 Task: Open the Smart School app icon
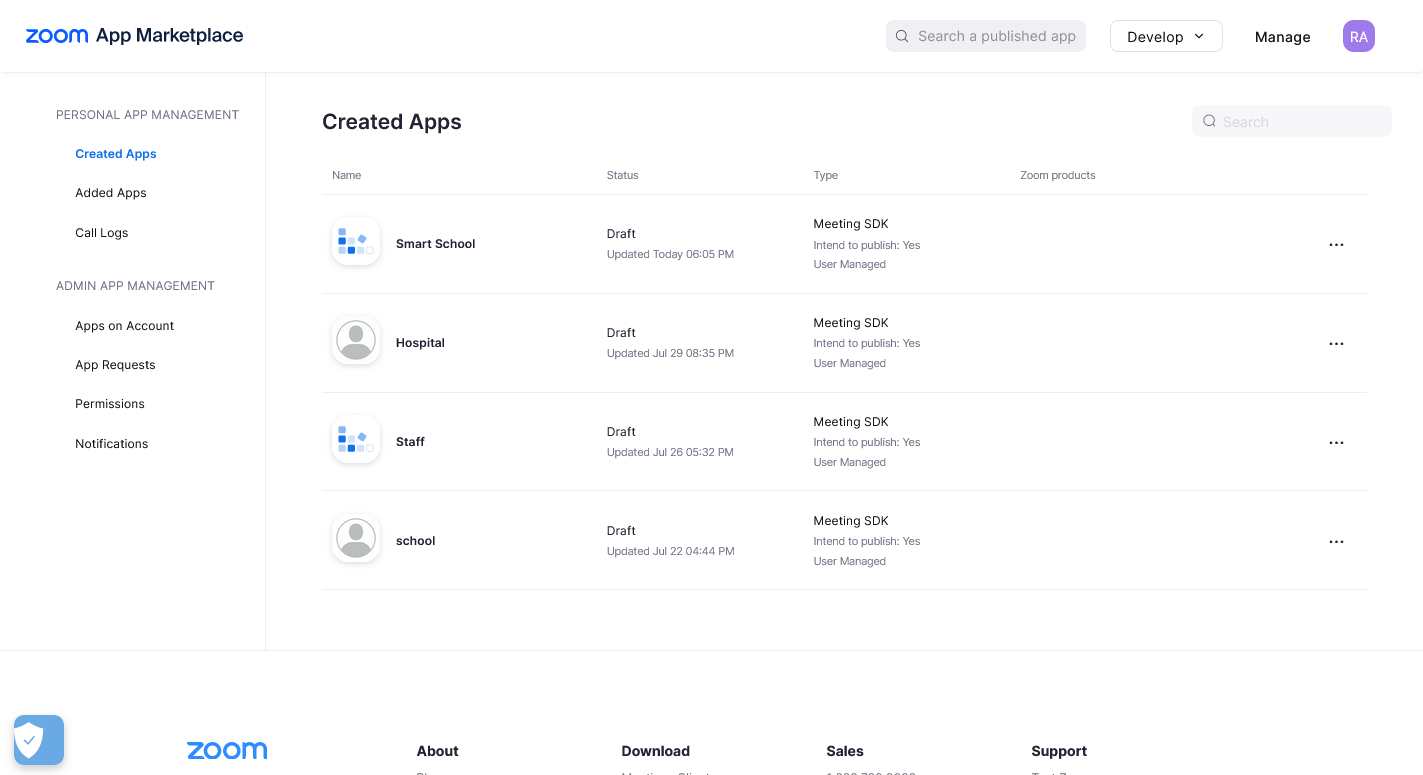[356, 242]
